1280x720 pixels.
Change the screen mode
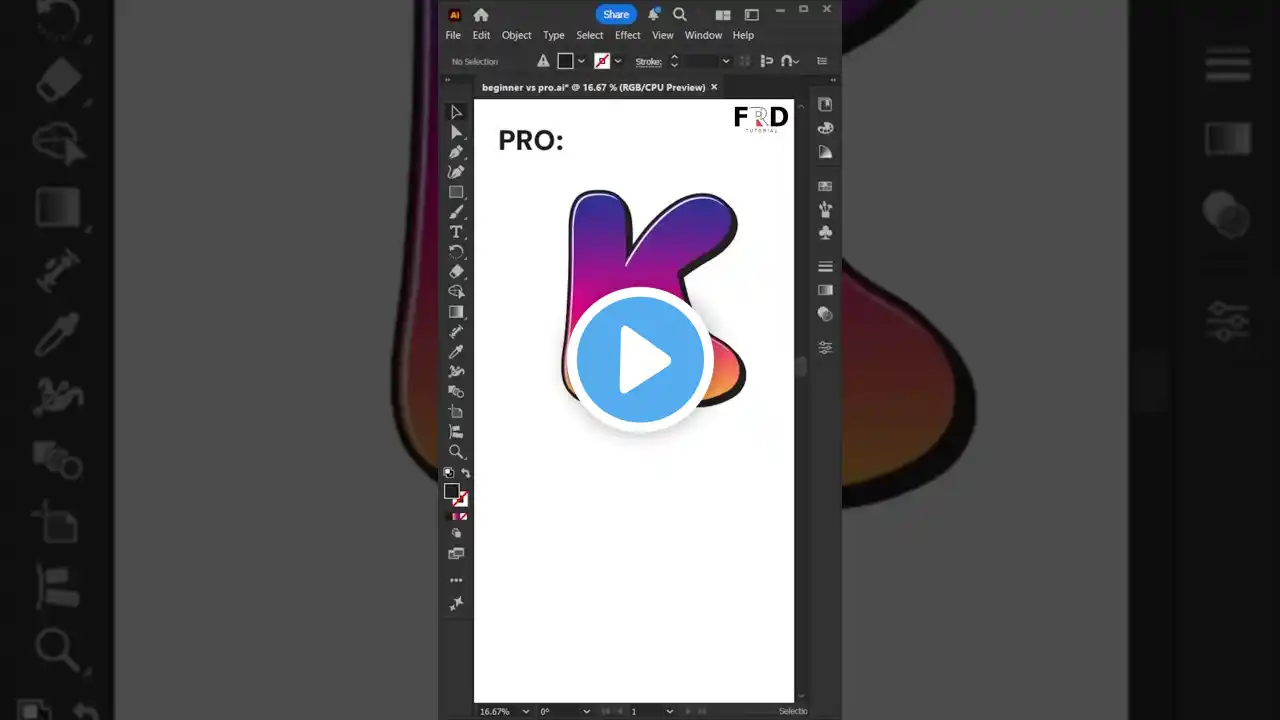coord(456,554)
